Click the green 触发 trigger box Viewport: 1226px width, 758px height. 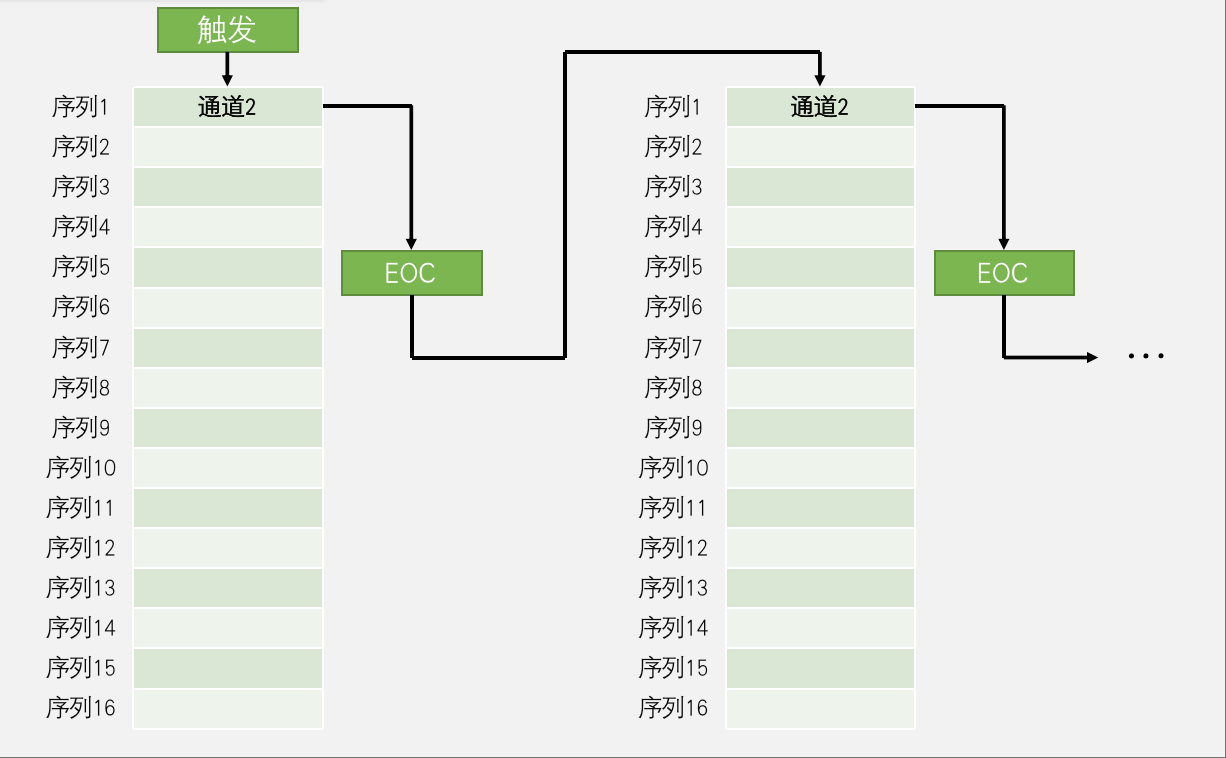228,30
